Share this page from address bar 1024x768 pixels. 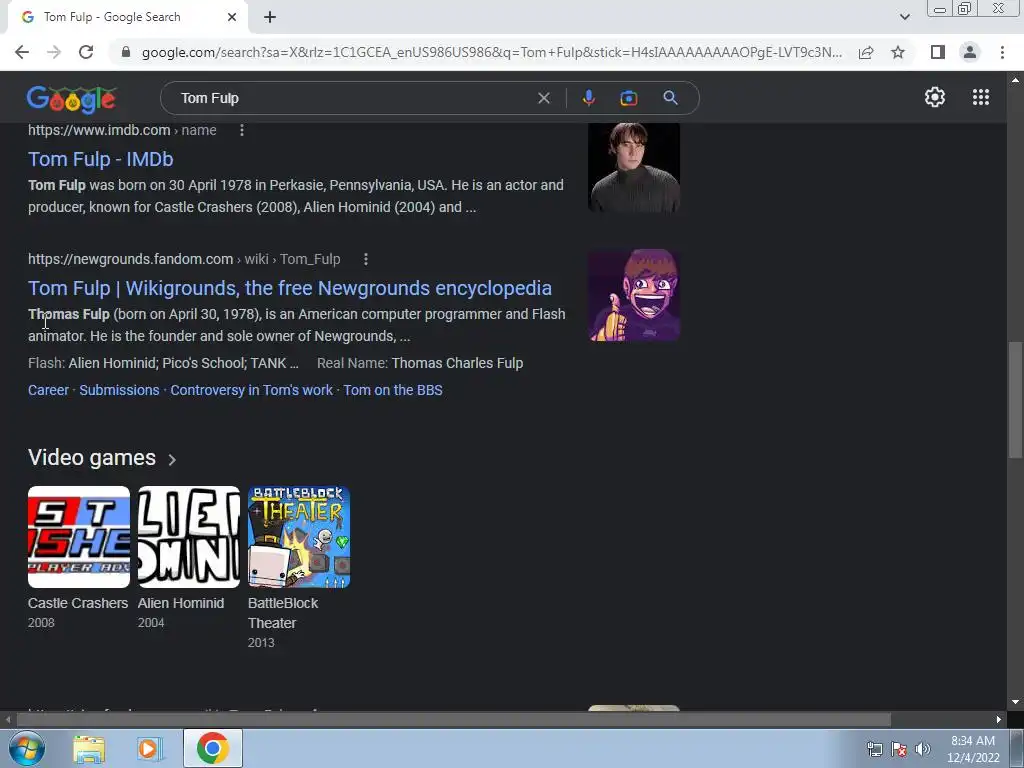[866, 52]
